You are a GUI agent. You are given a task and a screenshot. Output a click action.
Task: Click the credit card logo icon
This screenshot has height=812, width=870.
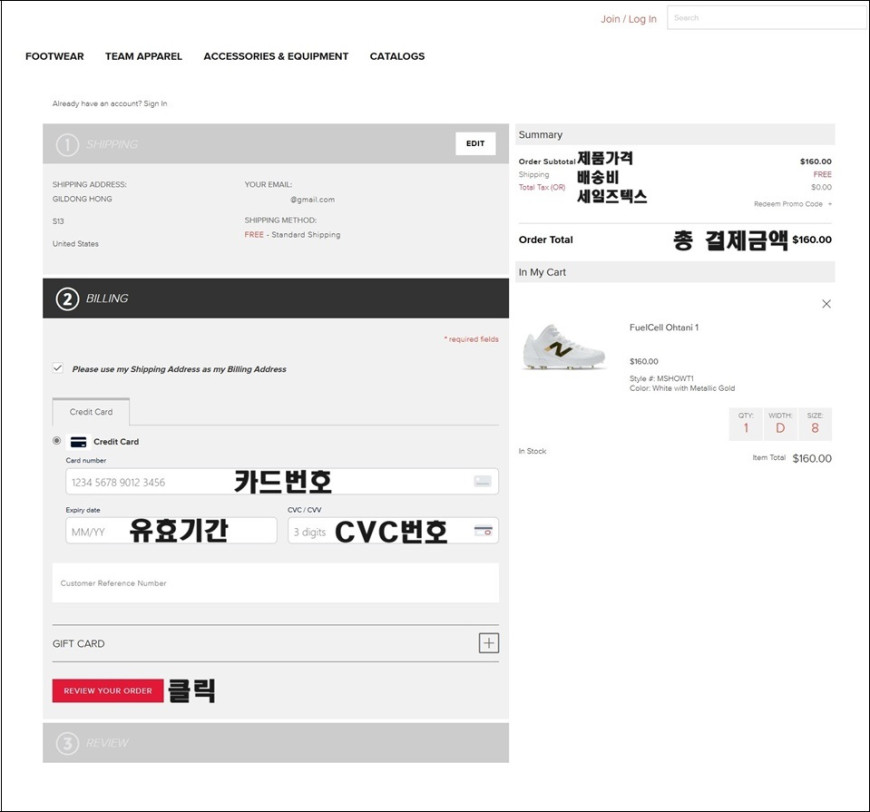click(78, 442)
